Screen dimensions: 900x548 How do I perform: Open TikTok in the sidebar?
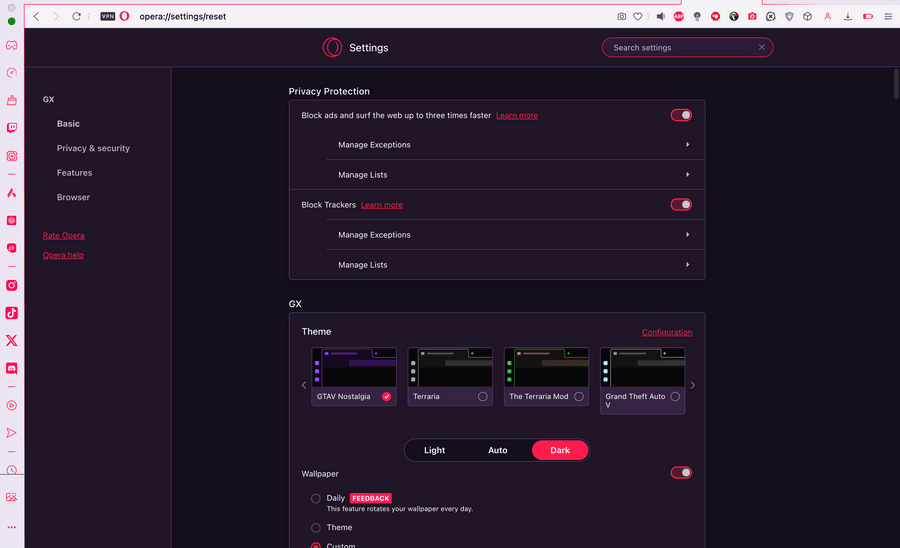(11, 313)
